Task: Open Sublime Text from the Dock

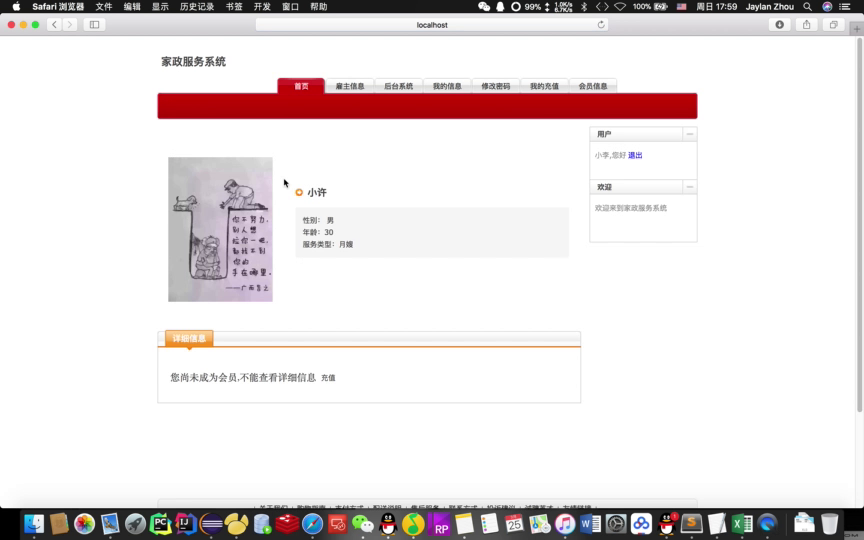Action: pos(692,524)
